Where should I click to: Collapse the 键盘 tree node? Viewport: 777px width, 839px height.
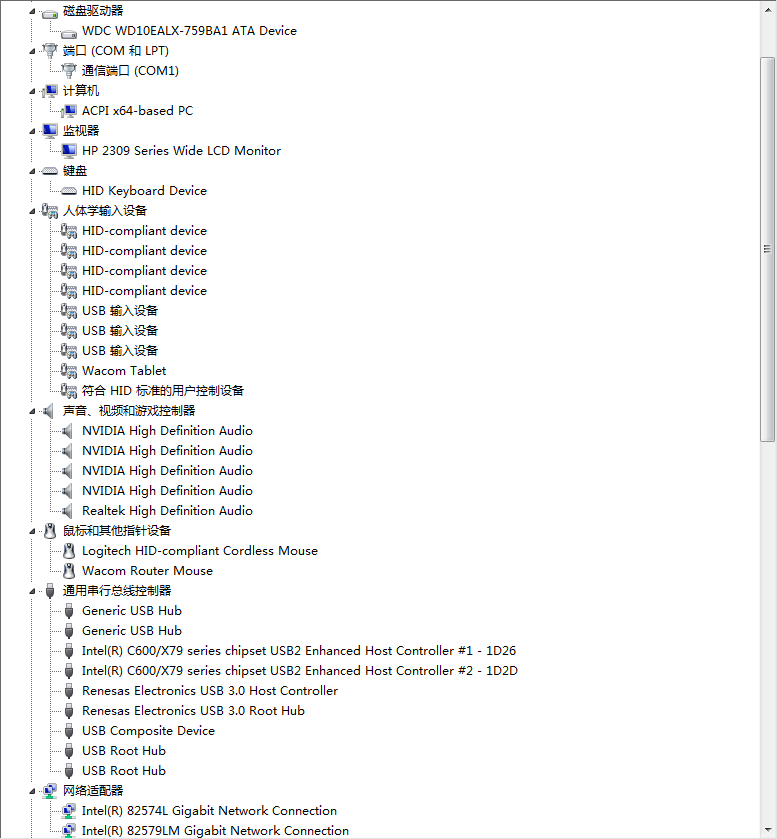[x=32, y=172]
